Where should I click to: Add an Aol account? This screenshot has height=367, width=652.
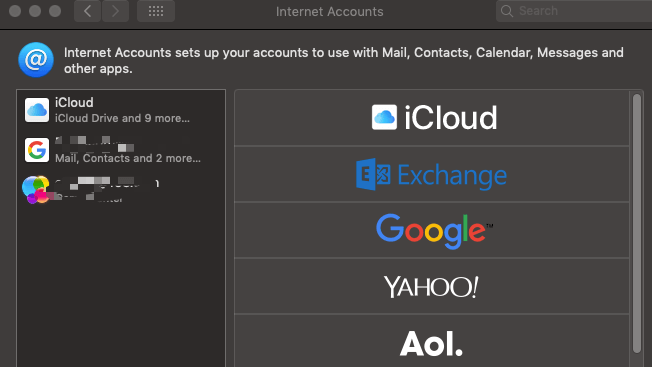pos(432,342)
